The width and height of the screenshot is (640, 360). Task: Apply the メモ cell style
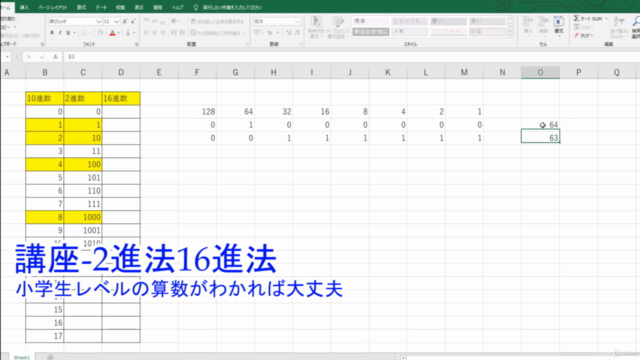[409, 31]
